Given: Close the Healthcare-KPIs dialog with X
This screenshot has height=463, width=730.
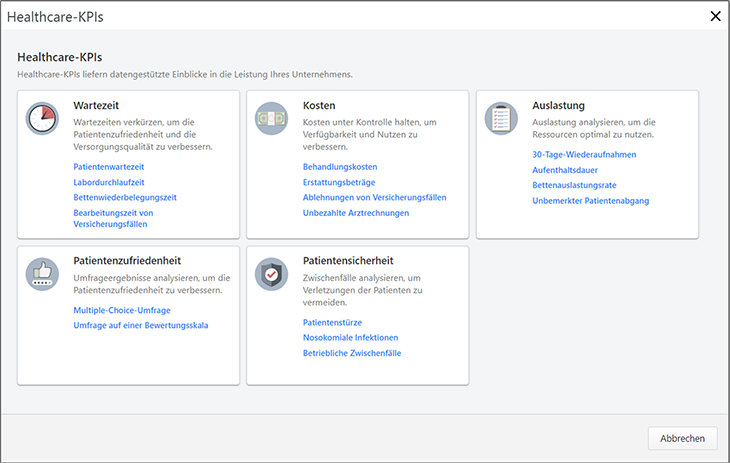Looking at the screenshot, I should click(x=715, y=16).
